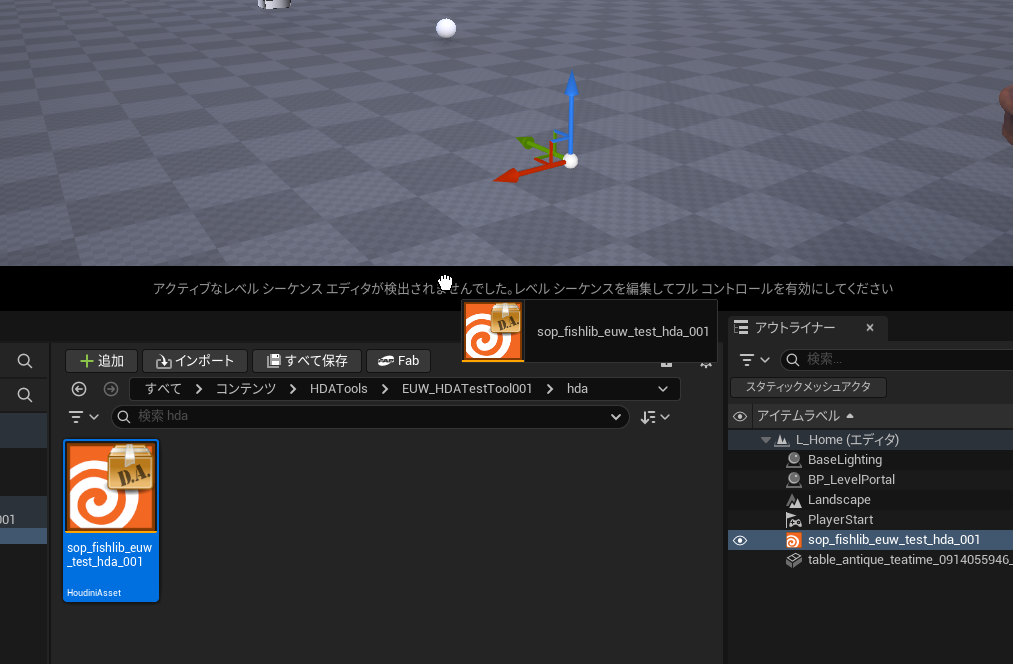Click the upper left sidebar search icon
1013x664 pixels.
click(x=25, y=361)
